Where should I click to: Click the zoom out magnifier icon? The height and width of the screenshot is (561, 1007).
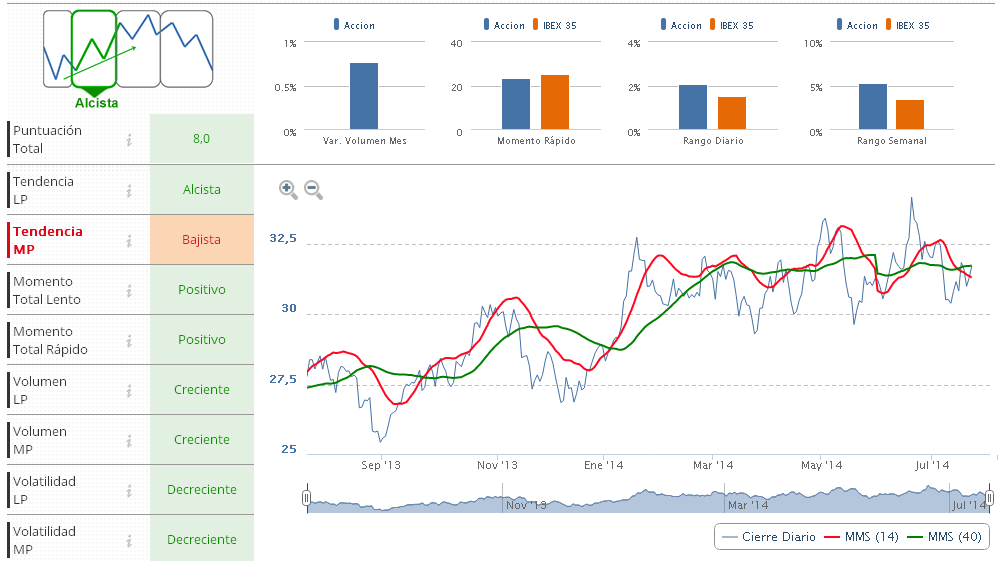coord(312,188)
